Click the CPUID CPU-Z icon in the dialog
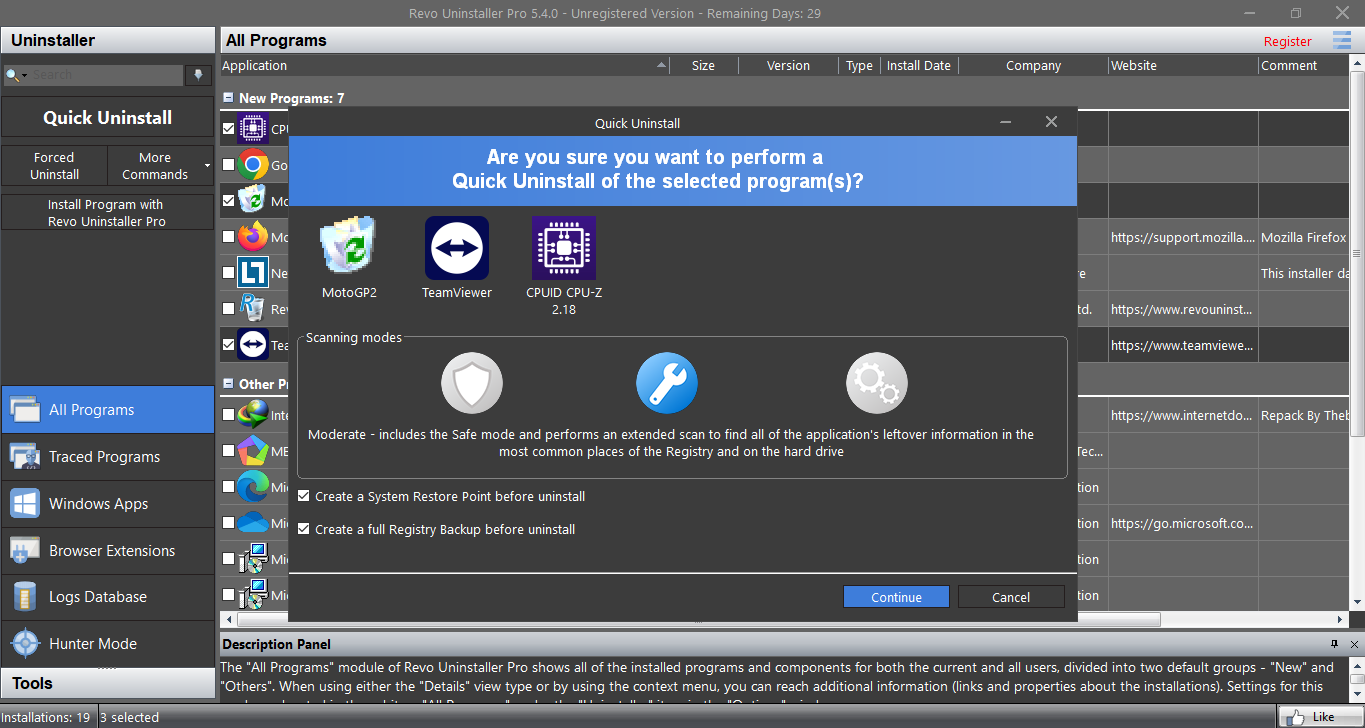 coord(564,248)
